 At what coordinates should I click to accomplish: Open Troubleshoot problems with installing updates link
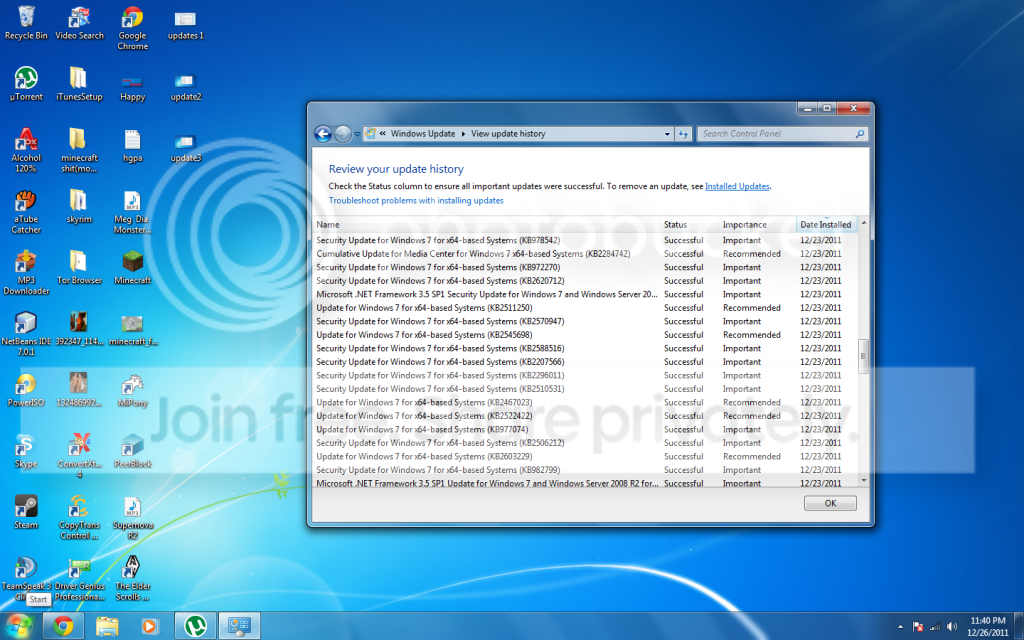click(x=416, y=200)
